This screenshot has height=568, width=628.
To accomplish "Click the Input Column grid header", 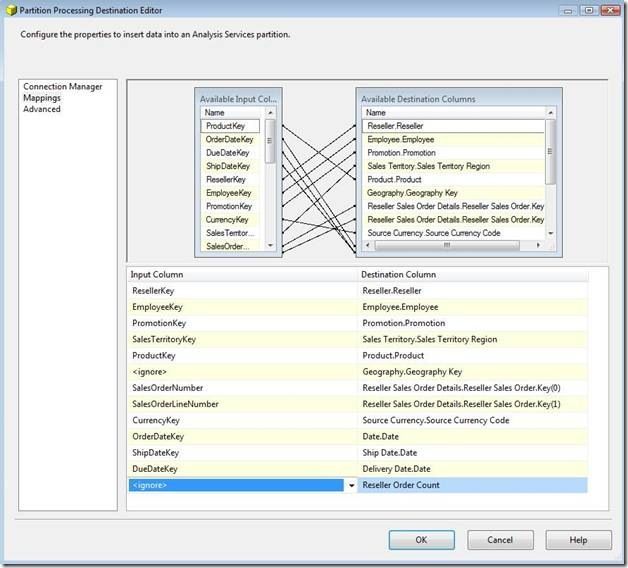I will [x=243, y=275].
